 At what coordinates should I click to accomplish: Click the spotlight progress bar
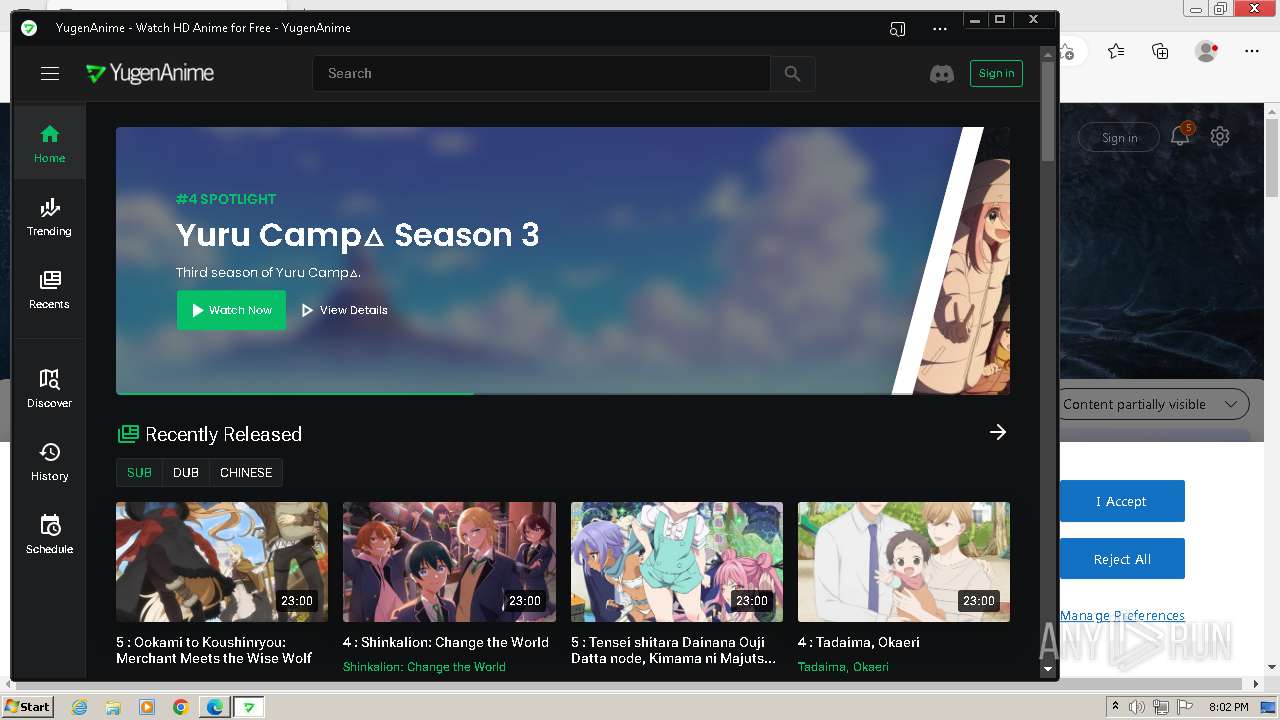pos(563,393)
